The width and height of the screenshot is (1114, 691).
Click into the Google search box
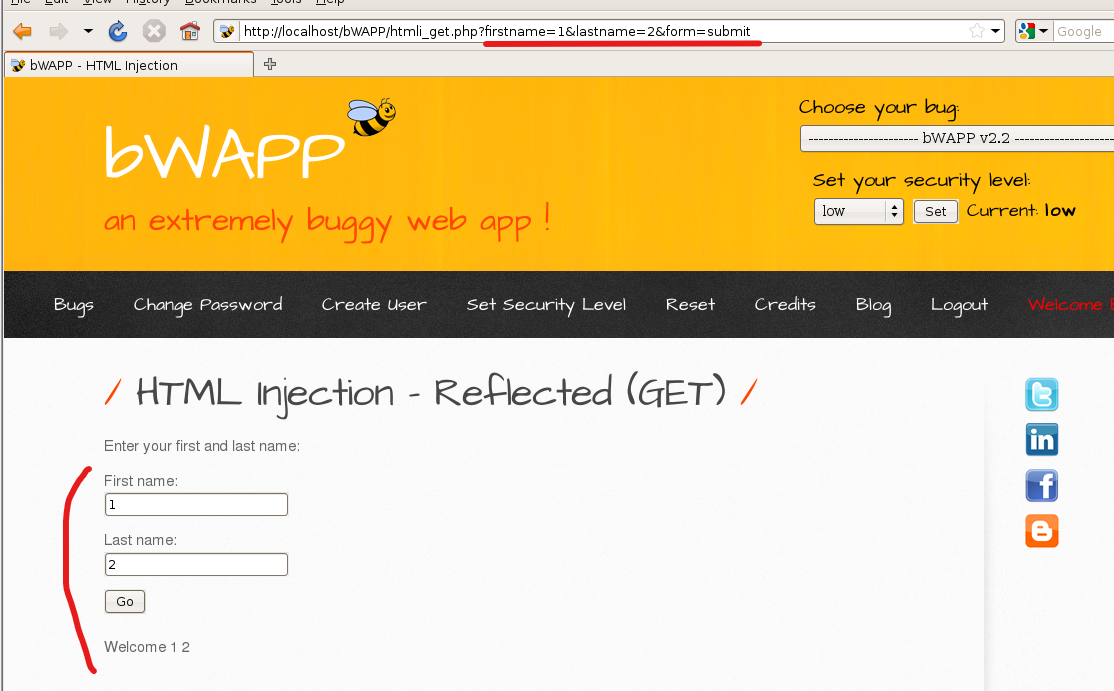point(1083,31)
